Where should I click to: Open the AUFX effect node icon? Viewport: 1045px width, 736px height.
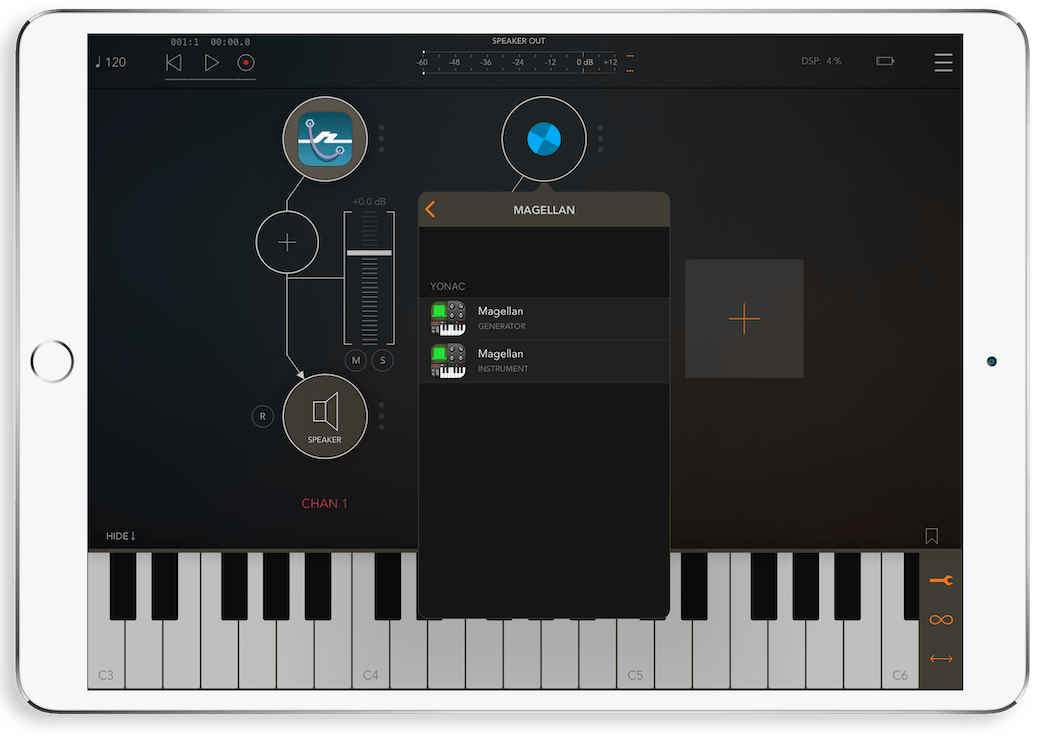[324, 140]
